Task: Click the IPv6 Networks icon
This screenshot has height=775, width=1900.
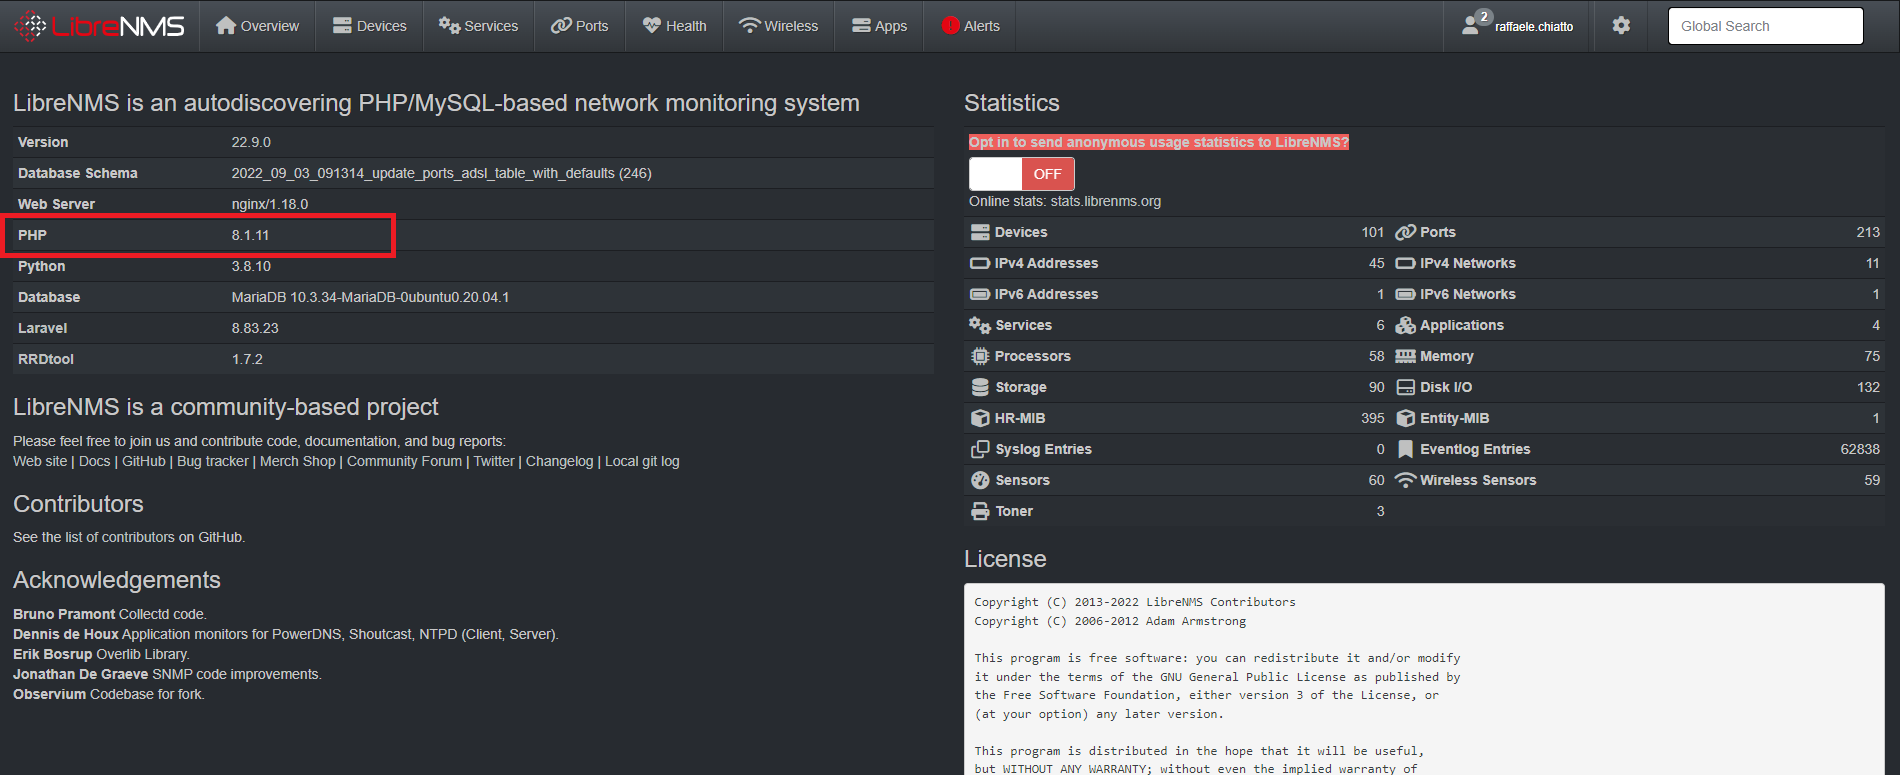Action: coord(1405,294)
